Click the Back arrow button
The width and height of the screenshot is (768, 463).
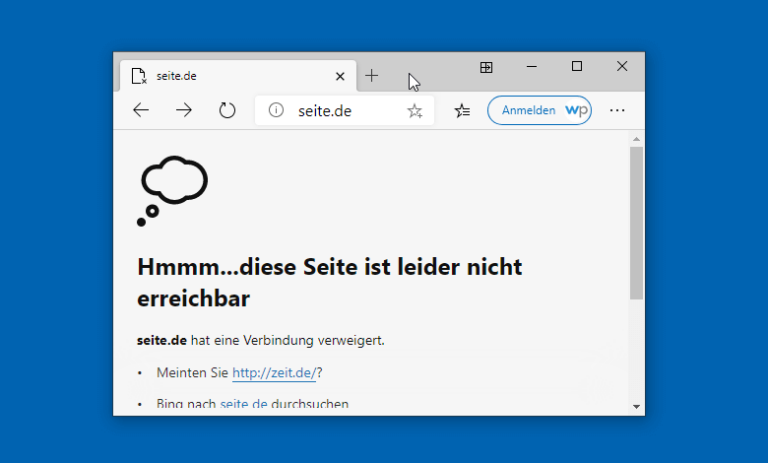point(141,111)
